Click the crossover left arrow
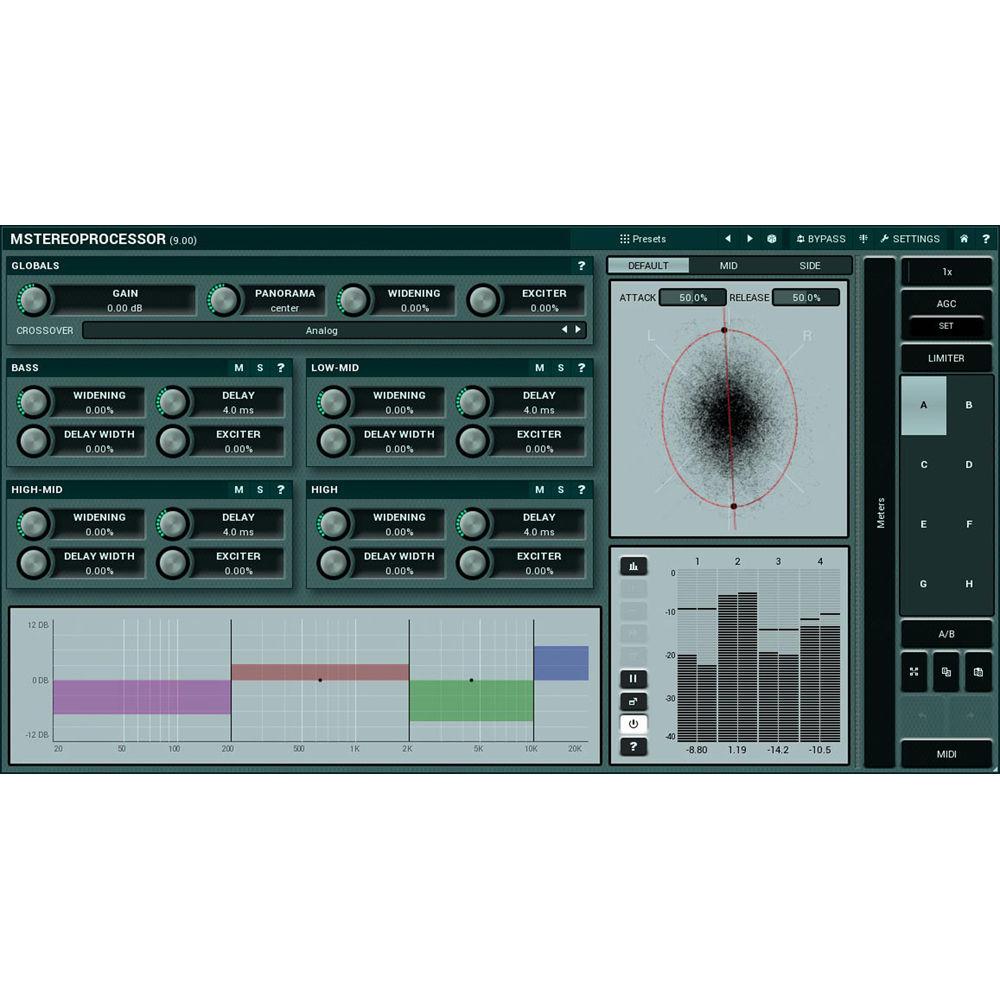This screenshot has height=1000, width=1000. tap(566, 330)
